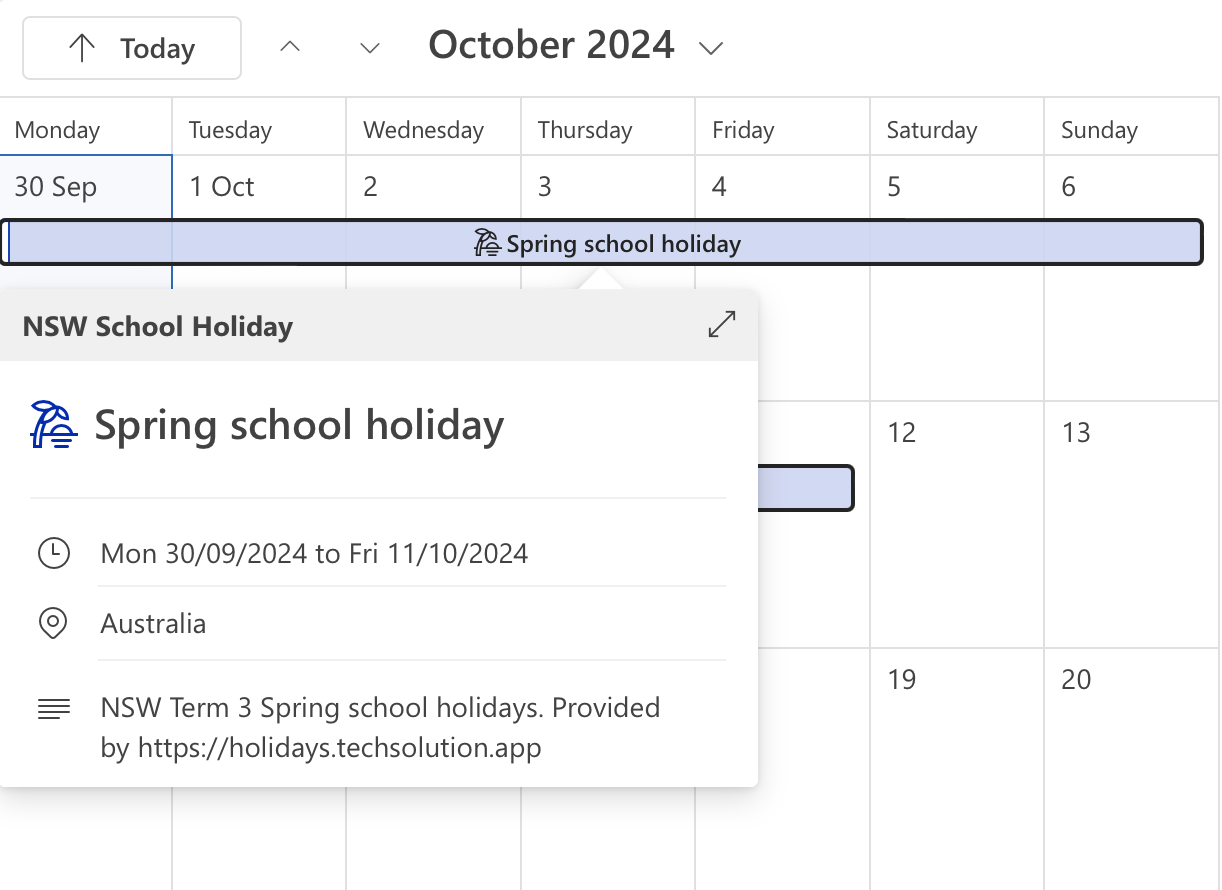Click the upward arrow inside the Today button
The height and width of the screenshot is (890, 1222).
click(83, 46)
